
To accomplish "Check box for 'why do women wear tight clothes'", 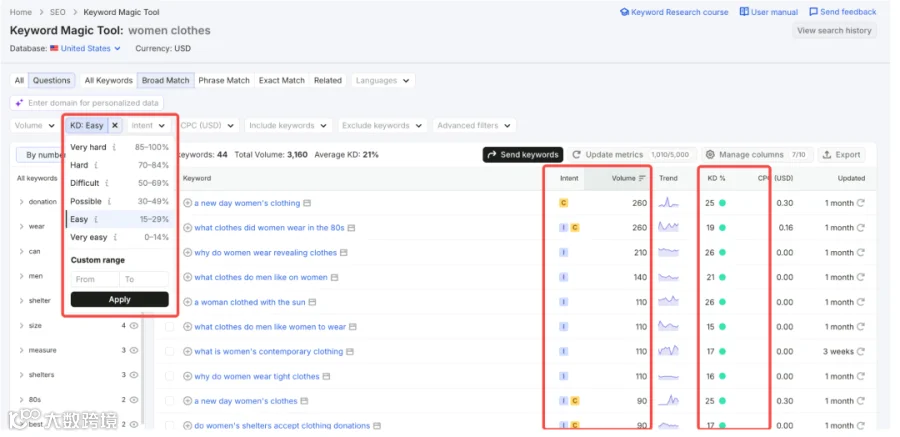I will [x=169, y=377].
